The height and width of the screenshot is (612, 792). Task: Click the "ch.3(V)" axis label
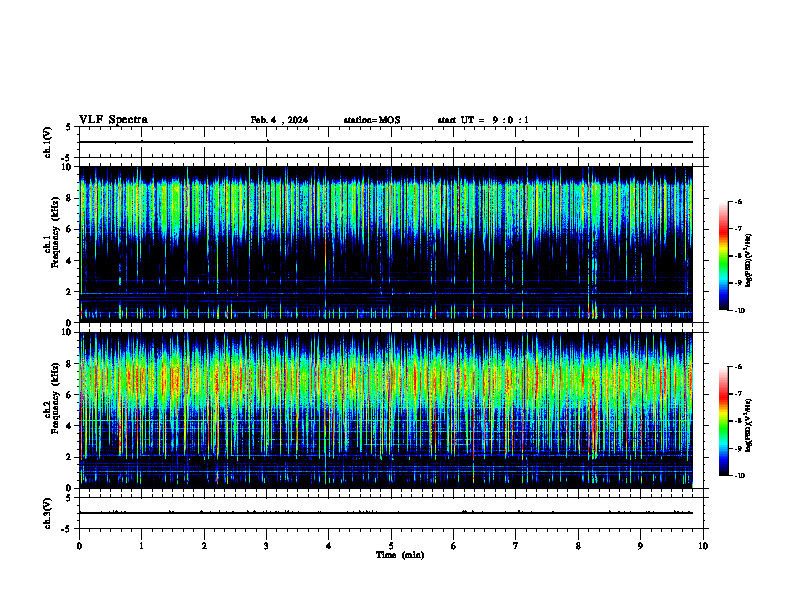pyautogui.click(x=48, y=513)
